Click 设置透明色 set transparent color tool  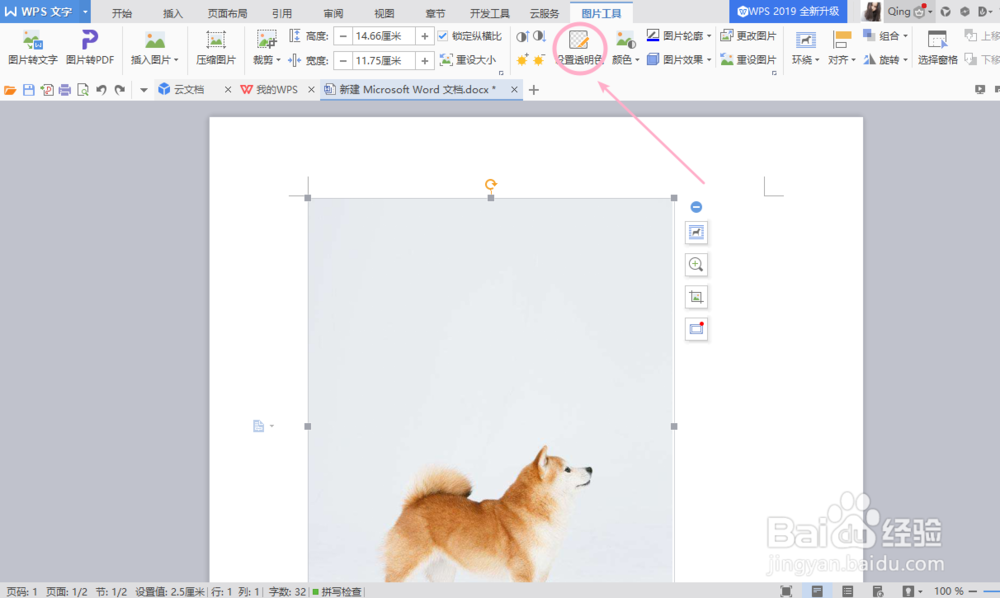(578, 48)
